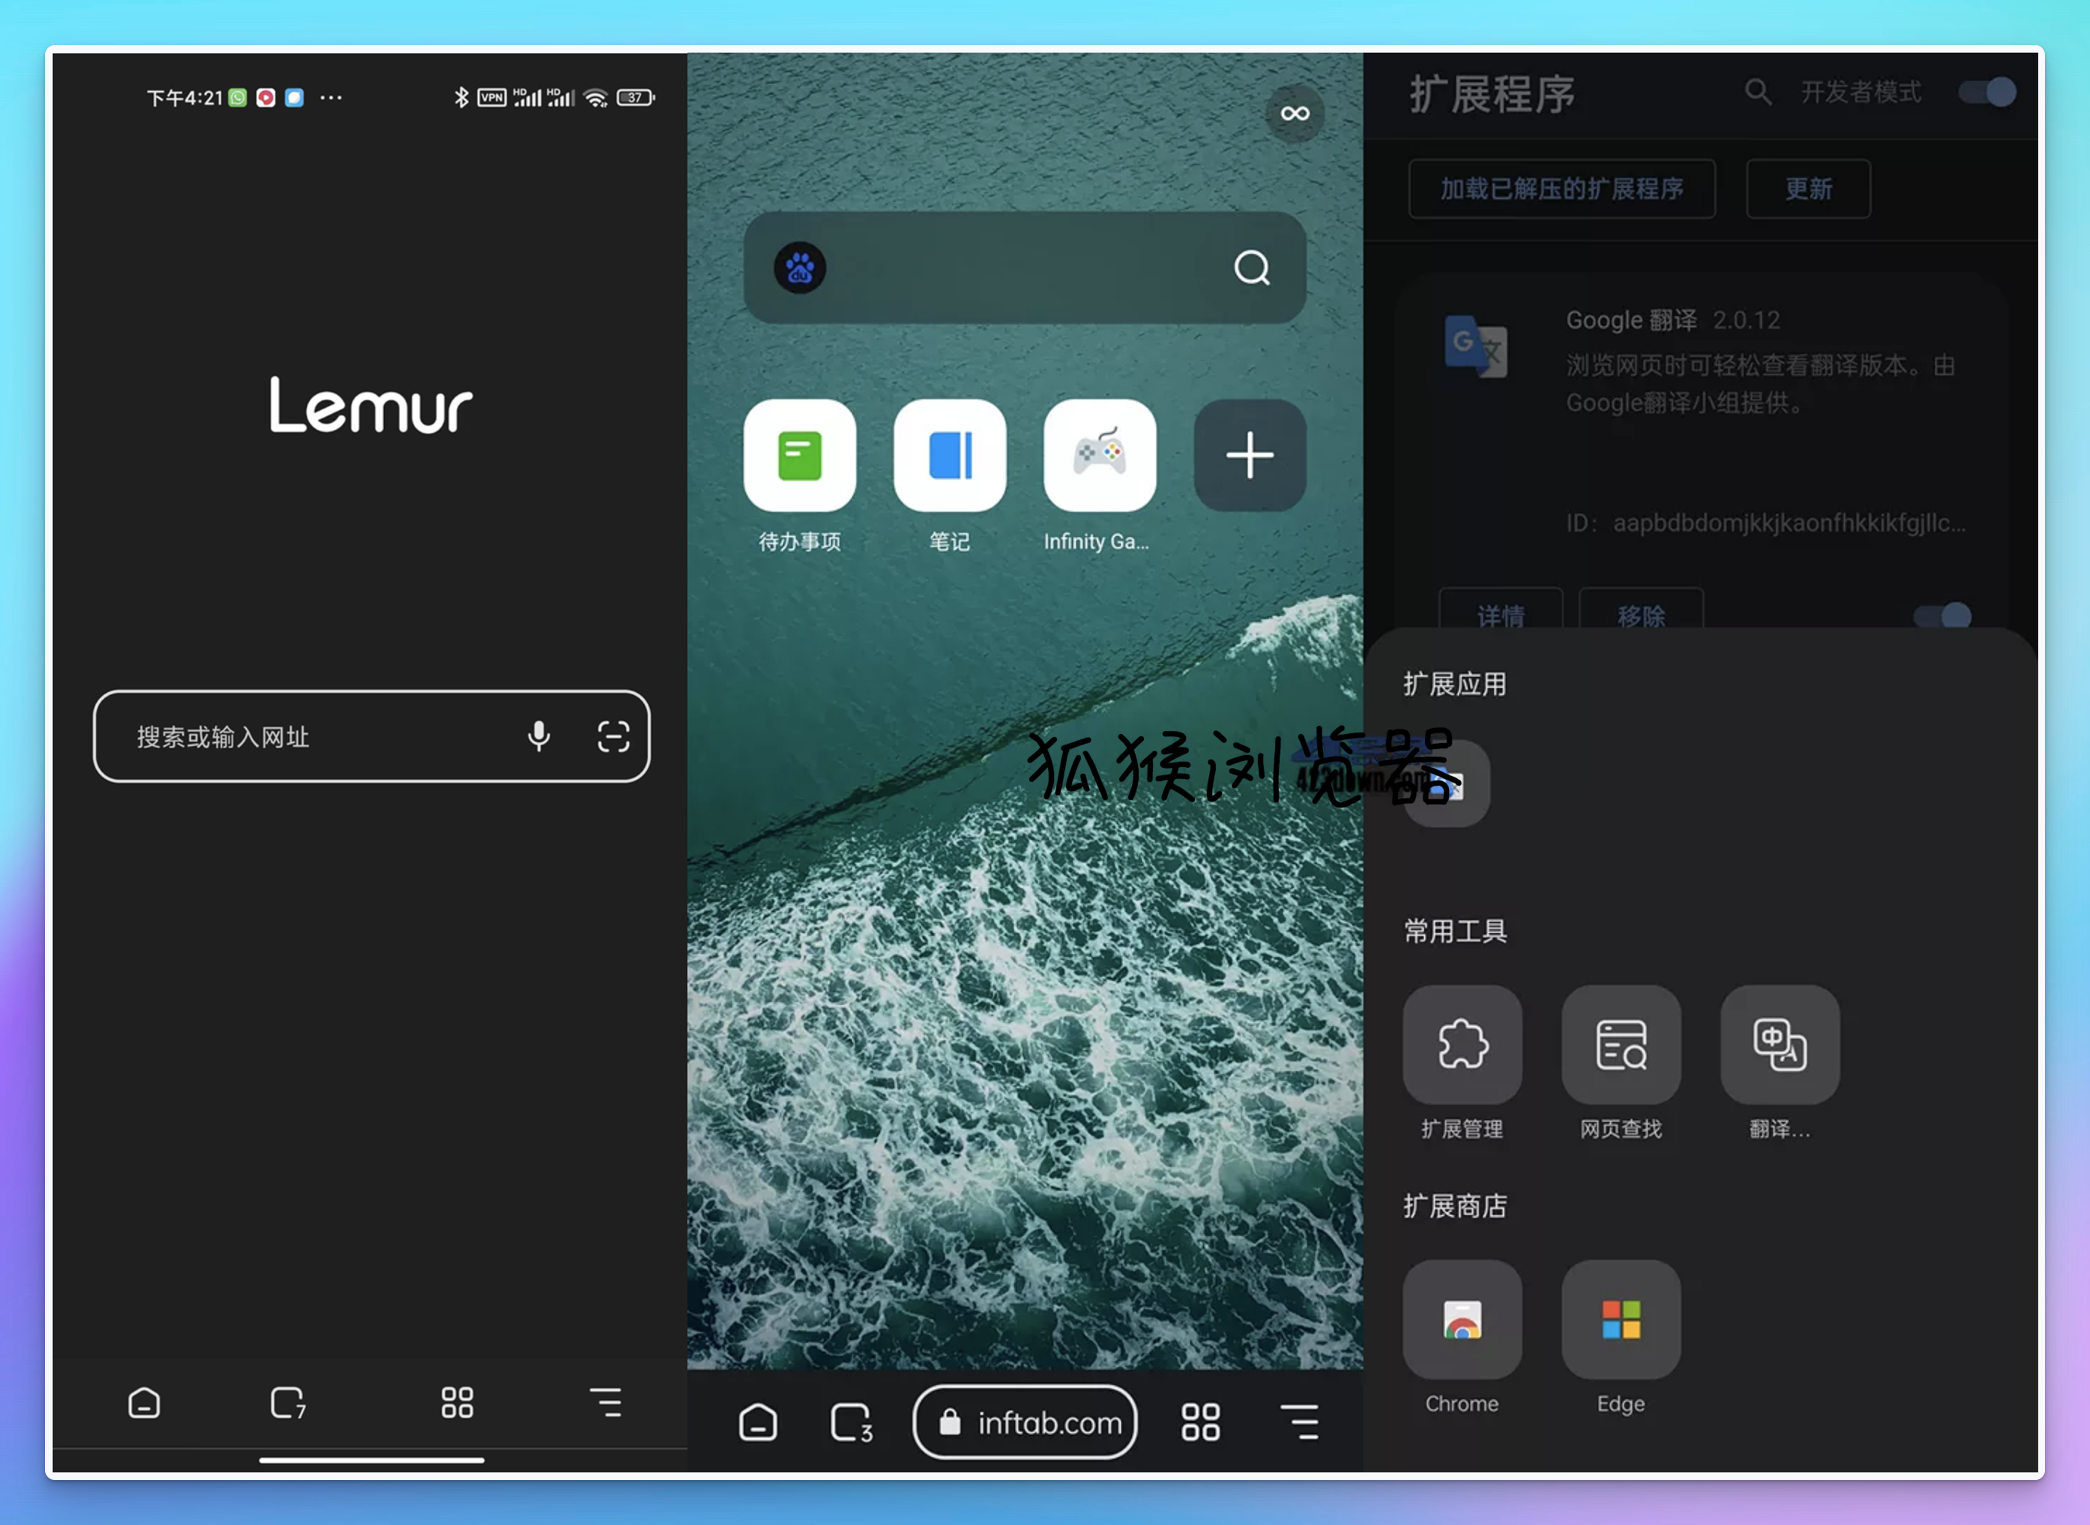Click the 加载已解压的扩展程序 button
The height and width of the screenshot is (1525, 2090).
[x=1562, y=189]
